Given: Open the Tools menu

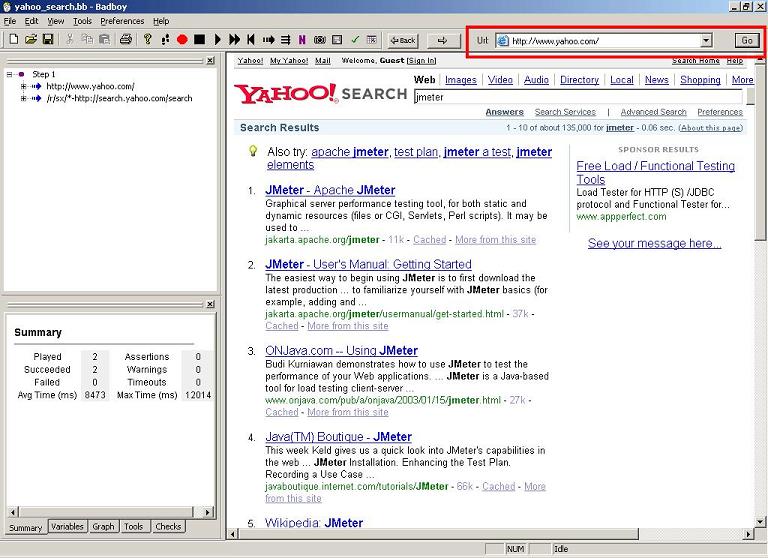Looking at the screenshot, I should click(82, 21).
